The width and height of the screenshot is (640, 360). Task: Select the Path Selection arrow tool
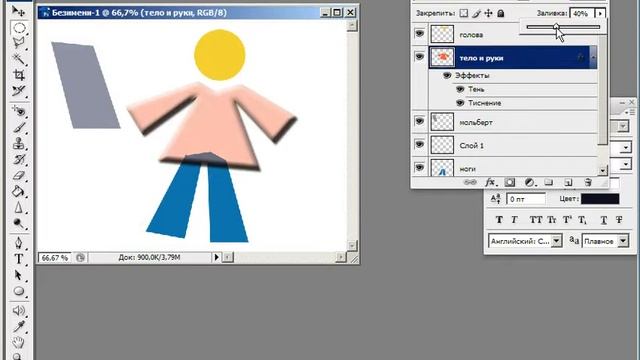pyautogui.click(x=19, y=276)
